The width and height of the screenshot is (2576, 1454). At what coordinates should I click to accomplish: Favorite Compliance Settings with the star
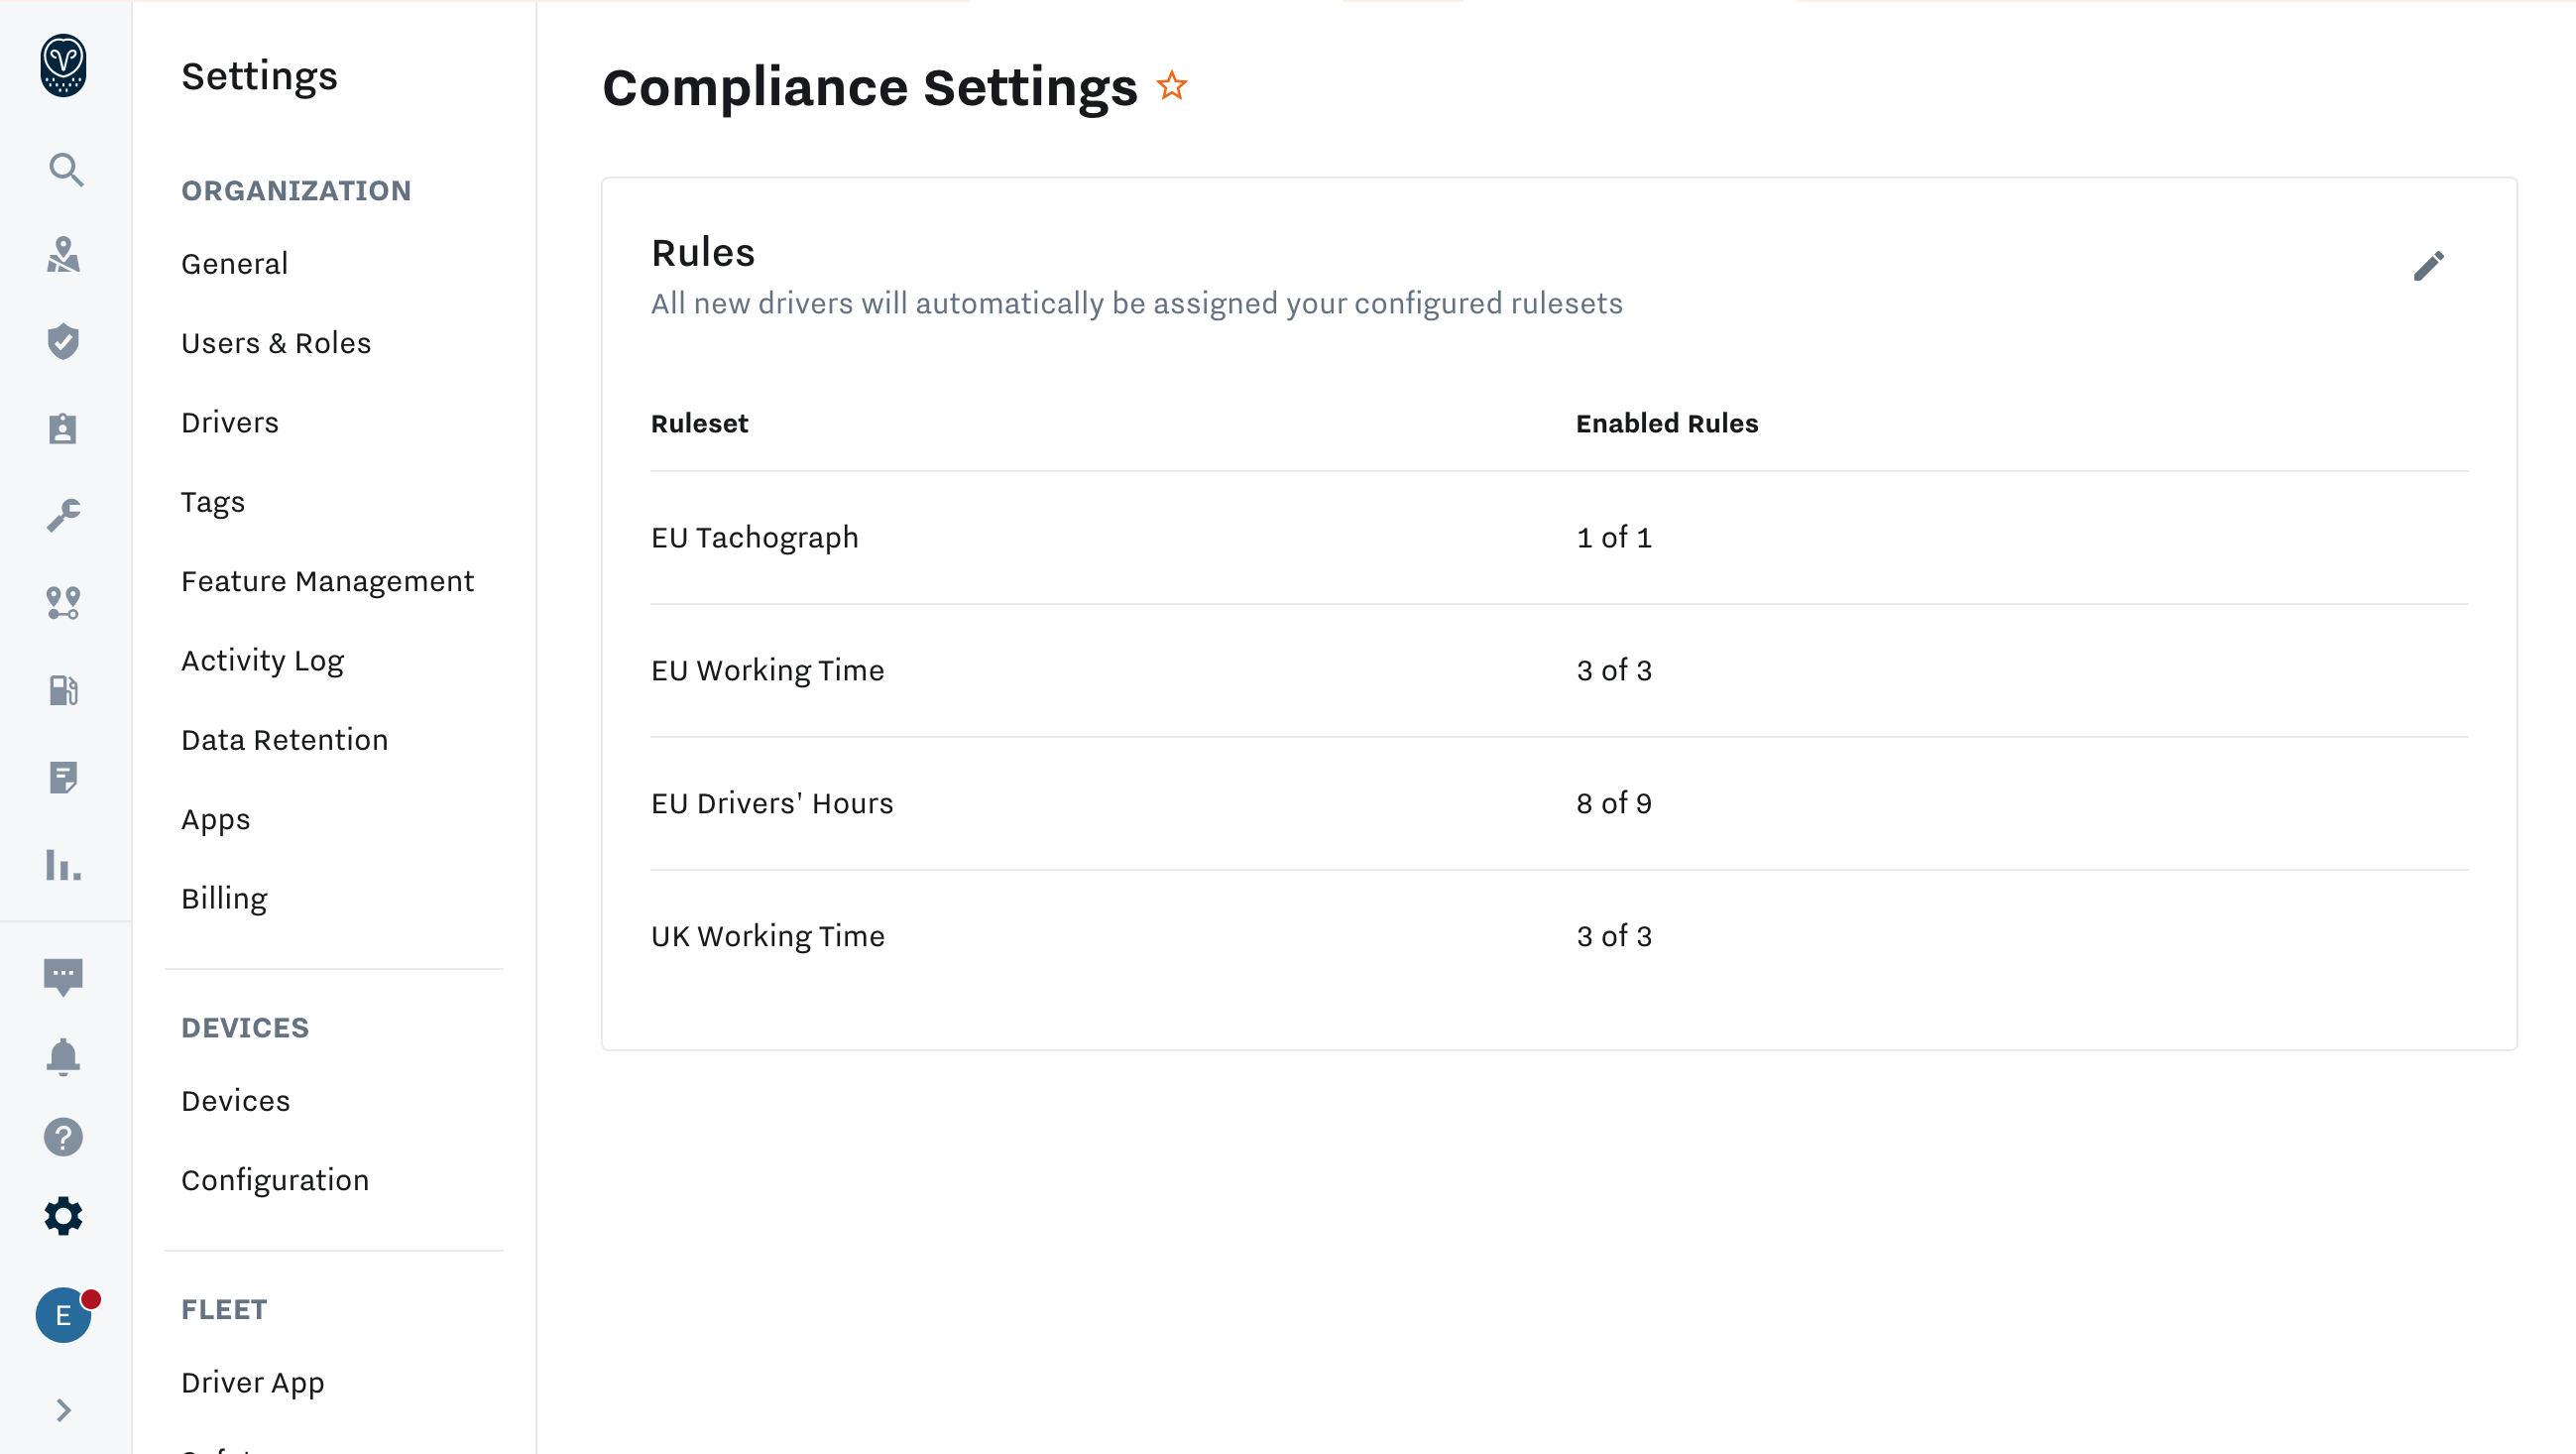[1172, 86]
